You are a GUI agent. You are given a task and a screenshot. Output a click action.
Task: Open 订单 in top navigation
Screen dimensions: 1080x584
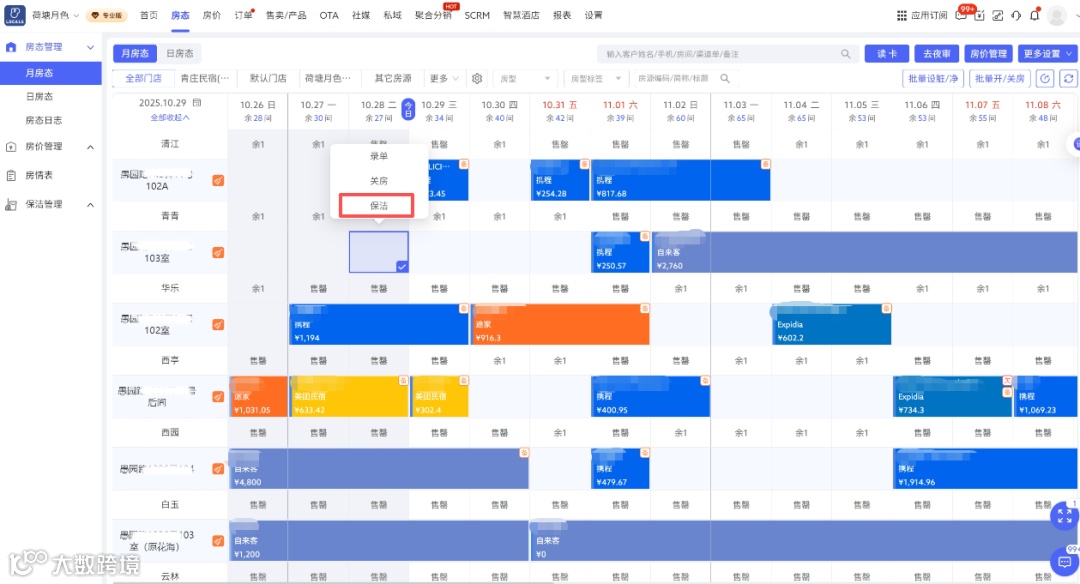click(x=242, y=15)
